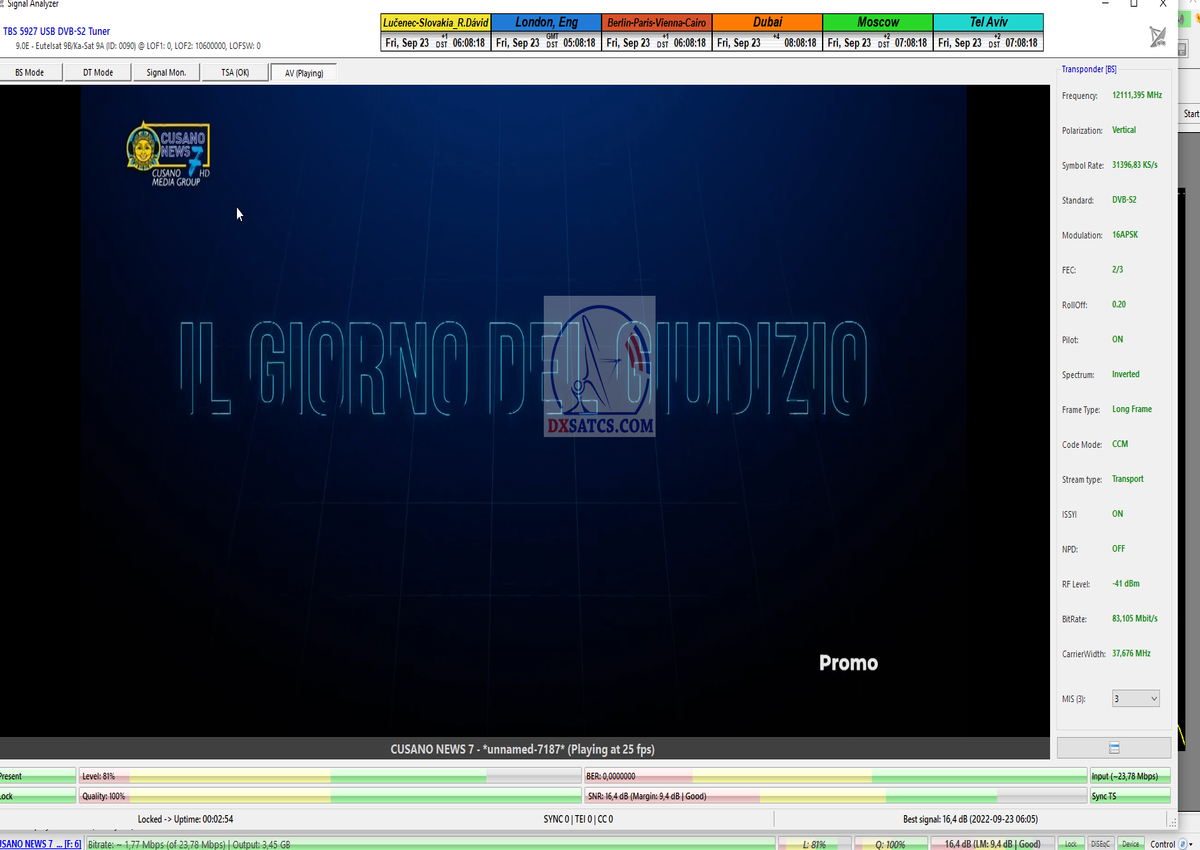Click the Sync TS indicator
The width and height of the screenshot is (1200, 850).
coord(1129,796)
